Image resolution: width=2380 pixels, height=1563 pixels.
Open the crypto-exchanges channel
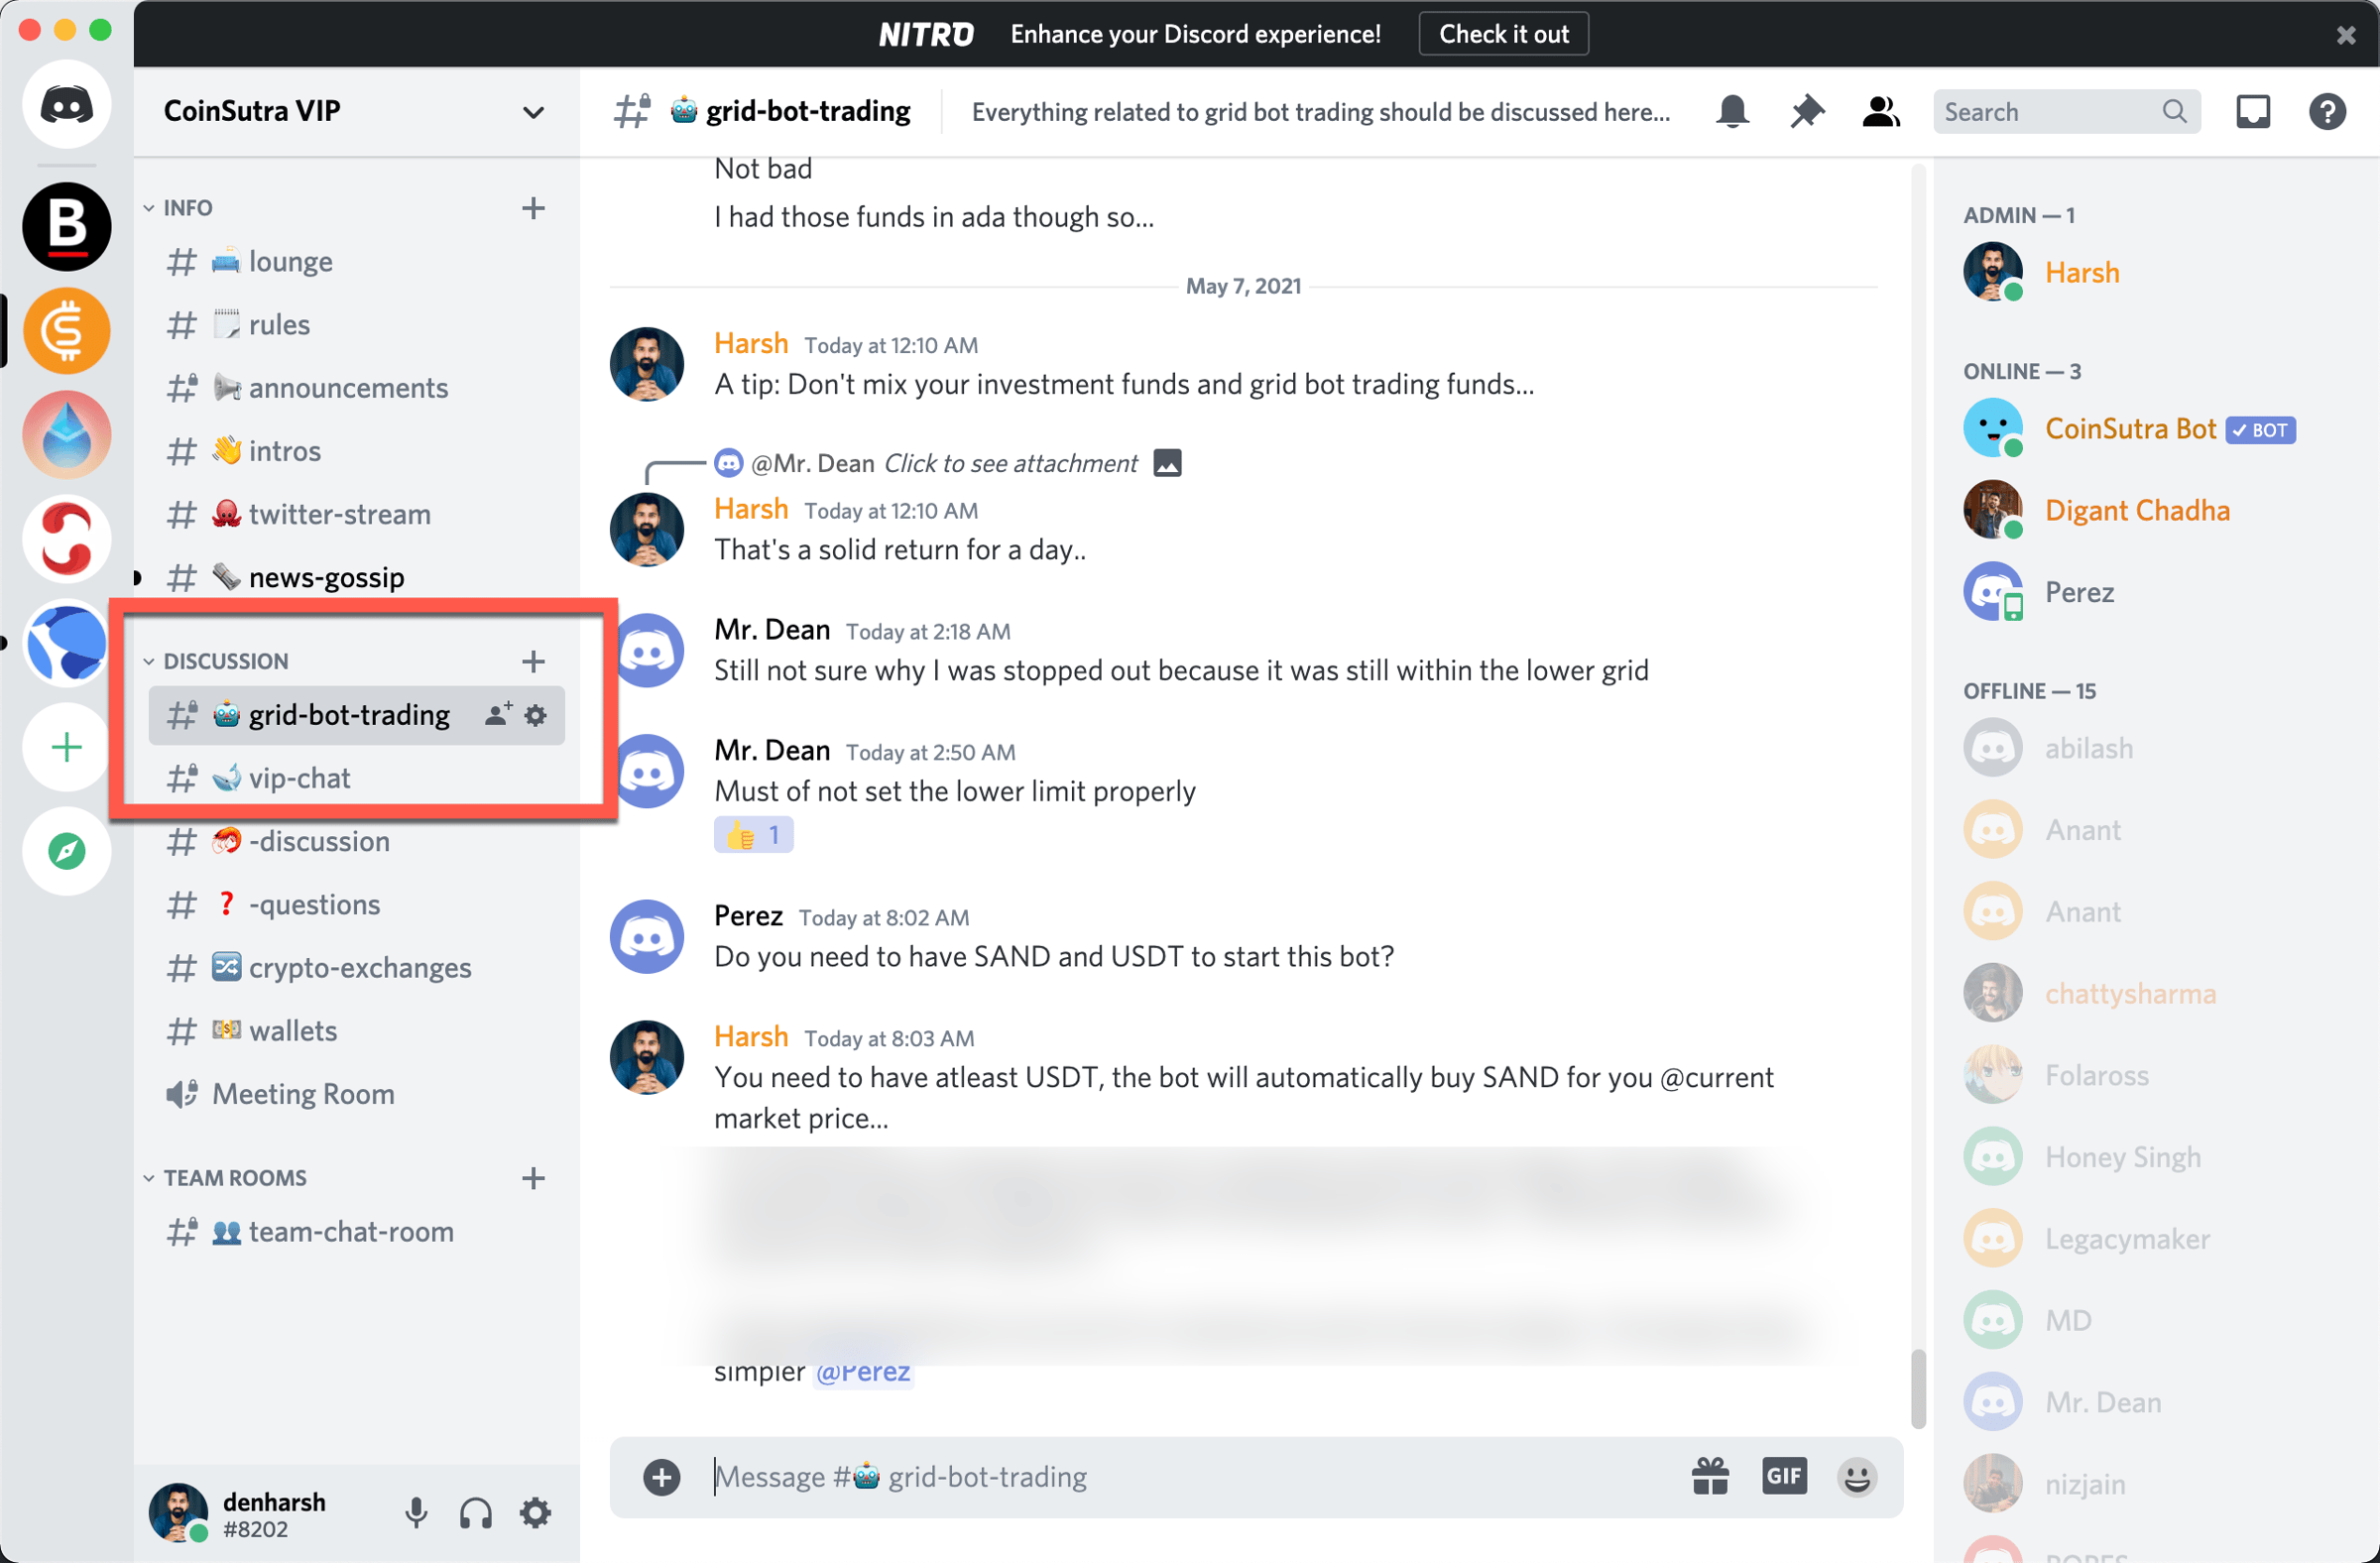[359, 967]
